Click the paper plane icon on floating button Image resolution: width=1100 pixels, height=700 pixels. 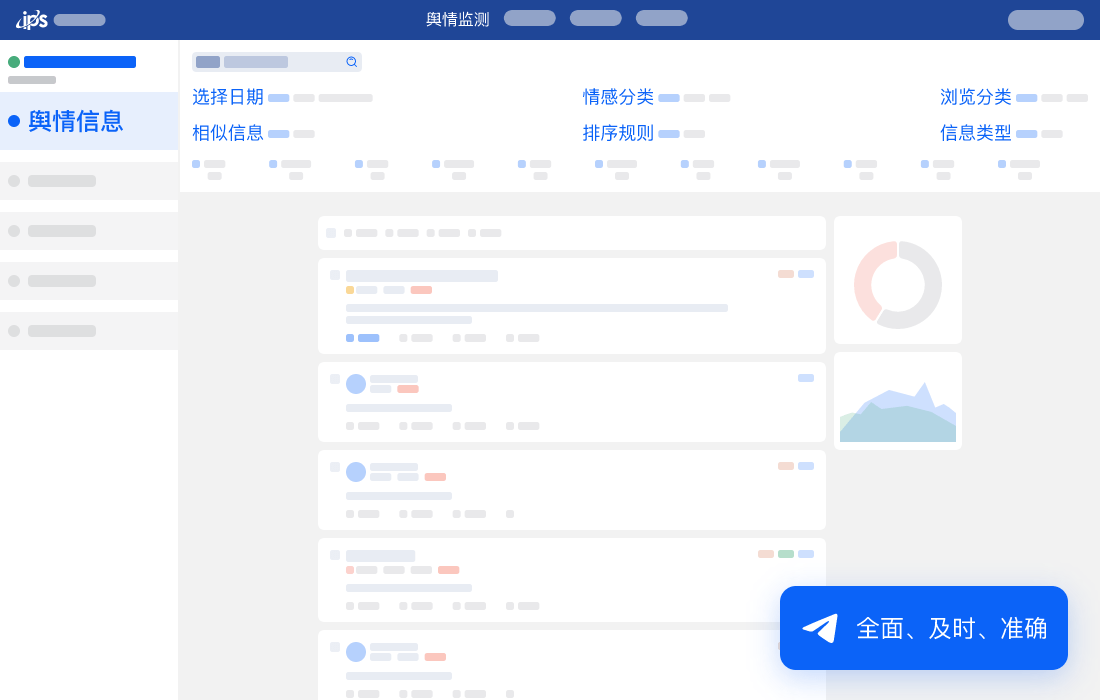pyautogui.click(x=820, y=628)
